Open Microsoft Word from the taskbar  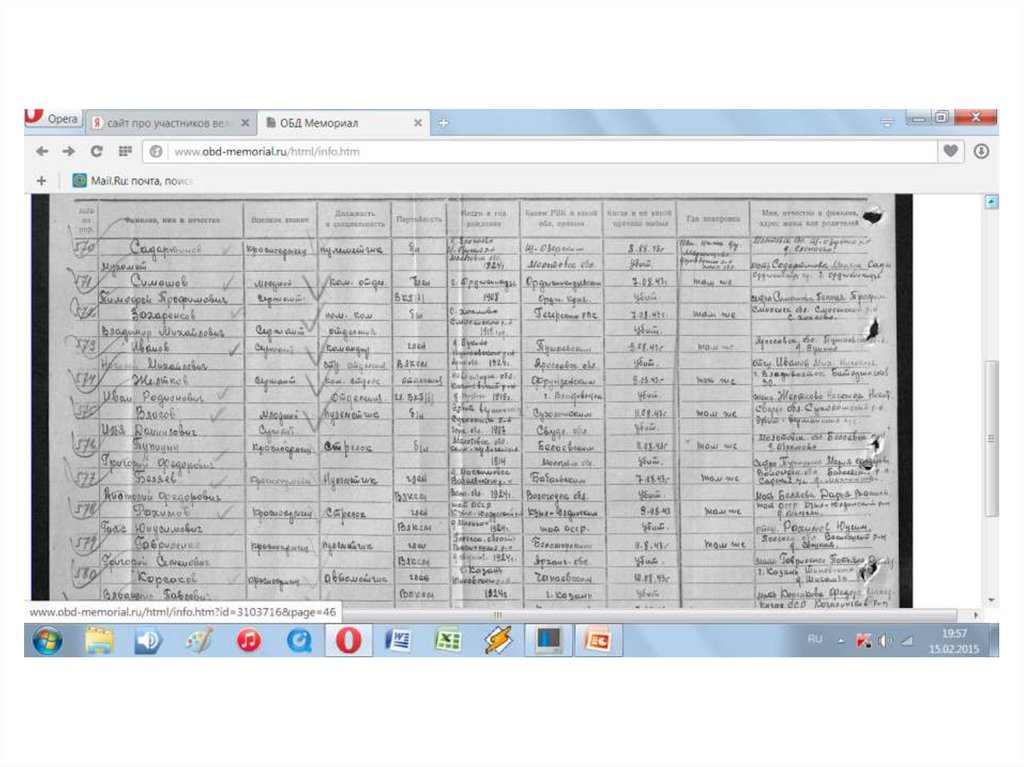pyautogui.click(x=398, y=640)
